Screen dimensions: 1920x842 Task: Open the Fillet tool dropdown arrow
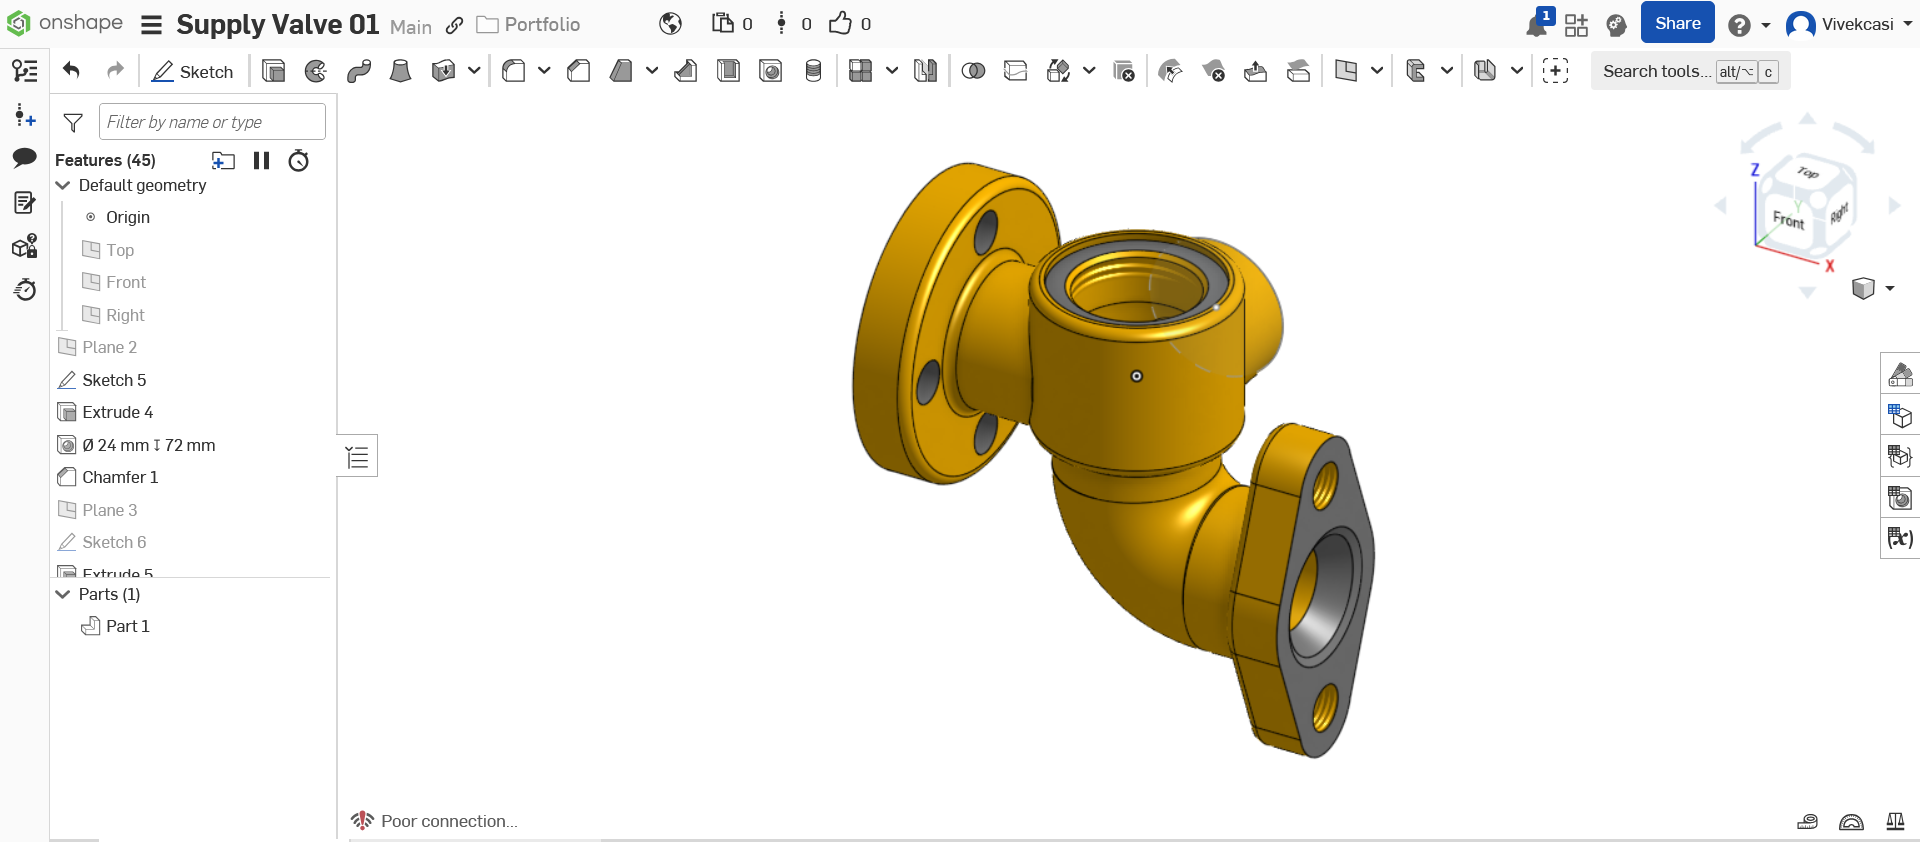[x=544, y=71]
